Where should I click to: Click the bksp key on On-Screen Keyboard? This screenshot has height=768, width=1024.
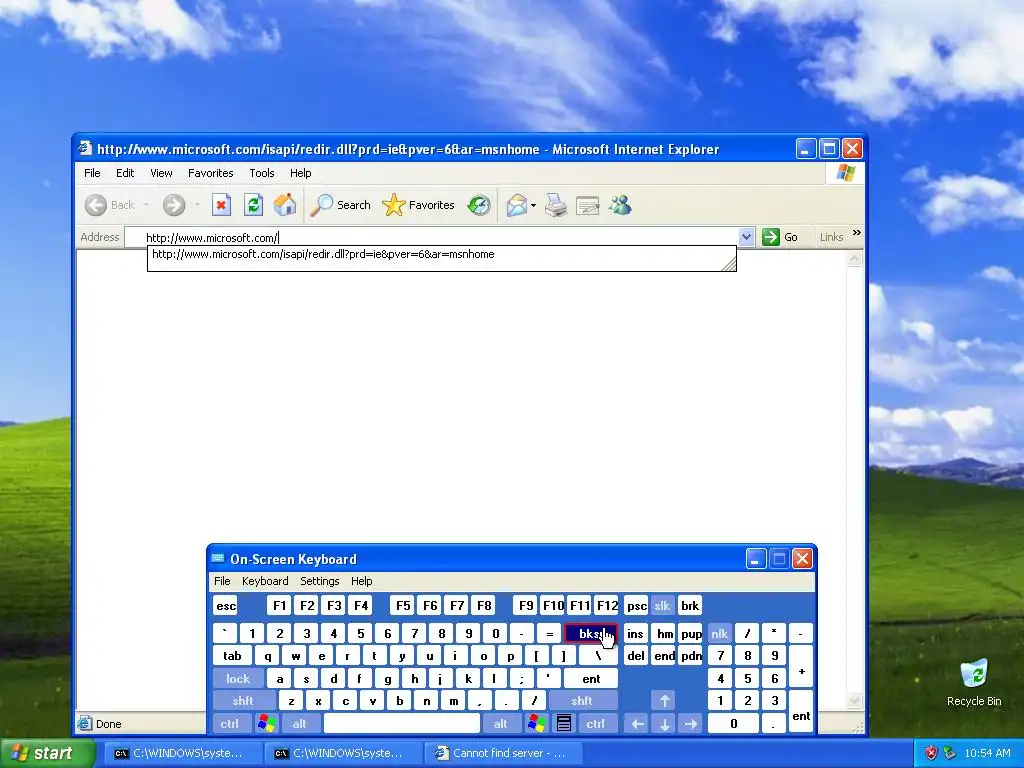(590, 633)
